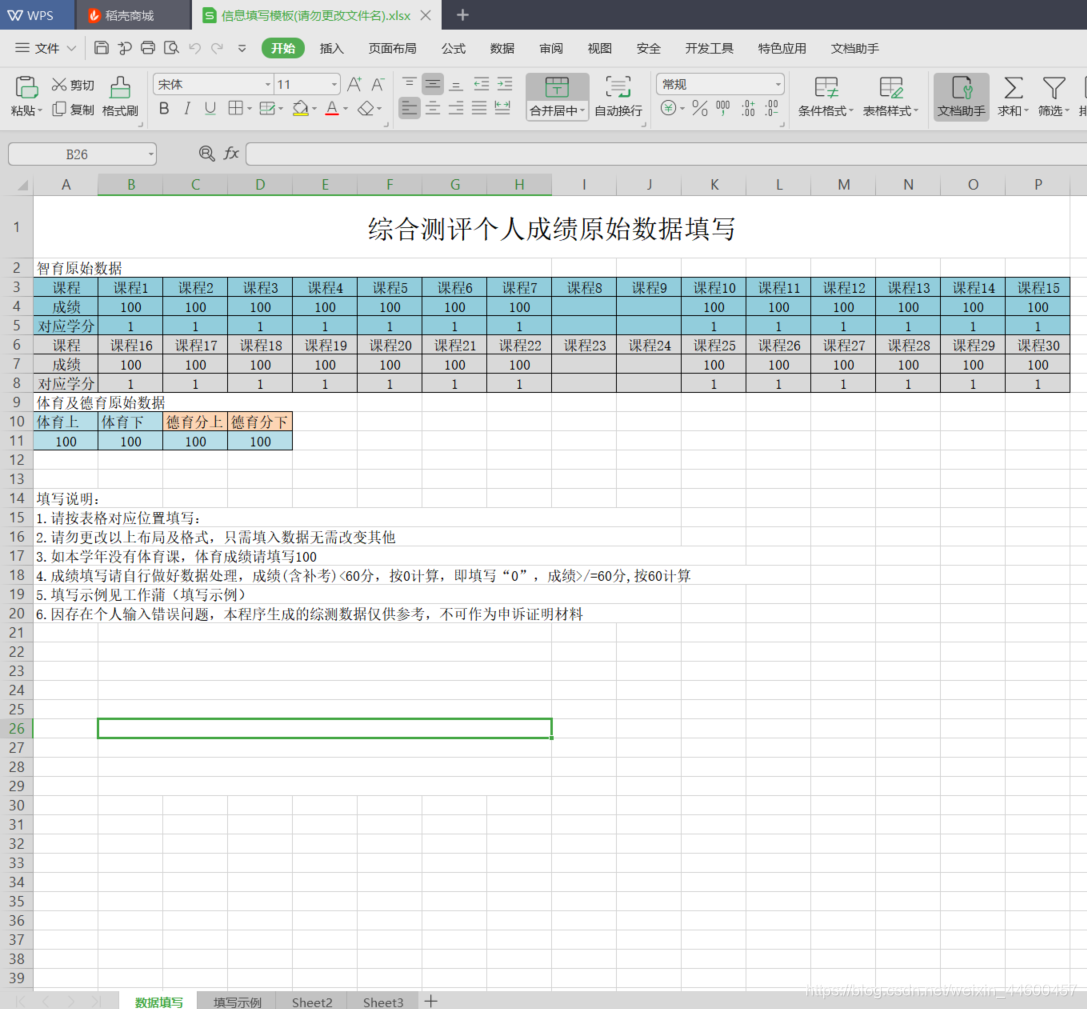Click the Print icon in quick toolbar
Screen dimensions: 1087x1009
pyautogui.click(x=148, y=48)
